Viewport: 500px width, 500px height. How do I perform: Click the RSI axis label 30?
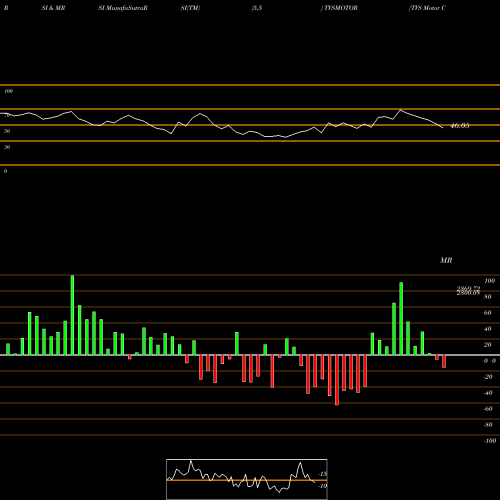7,147
